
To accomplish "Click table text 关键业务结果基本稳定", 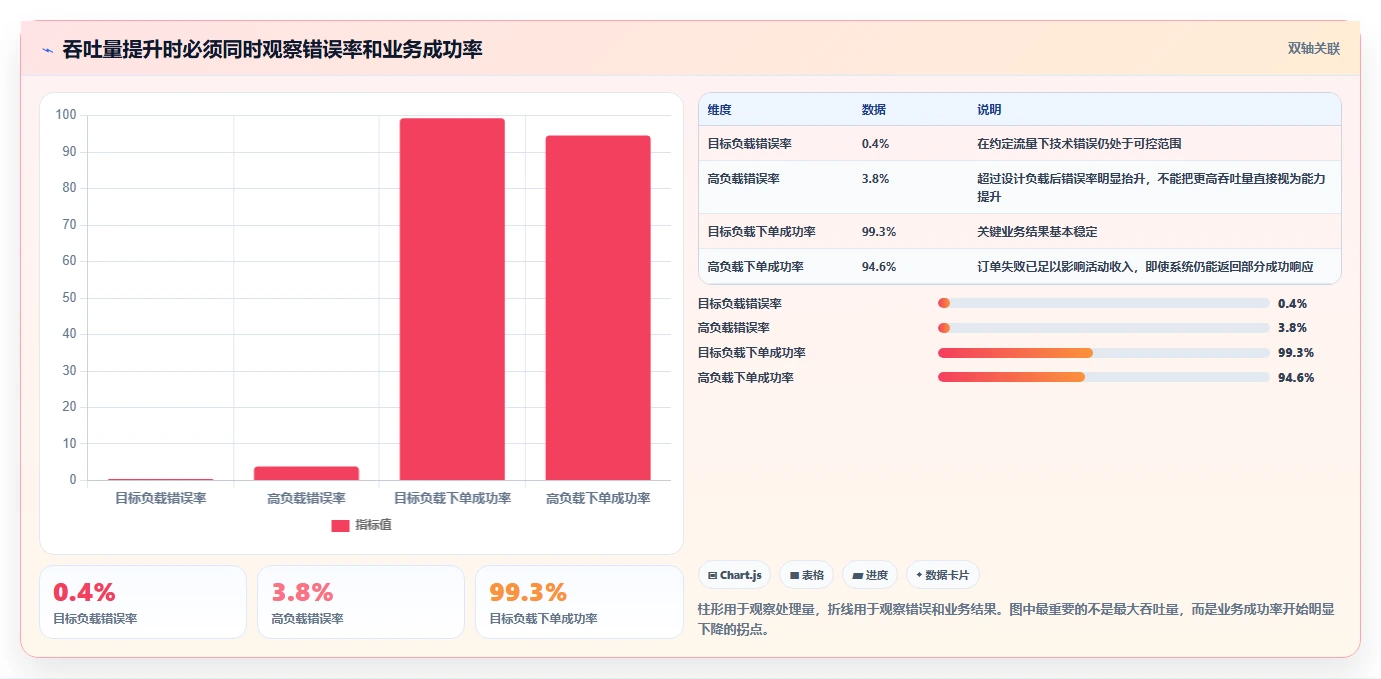I will 1037,232.
